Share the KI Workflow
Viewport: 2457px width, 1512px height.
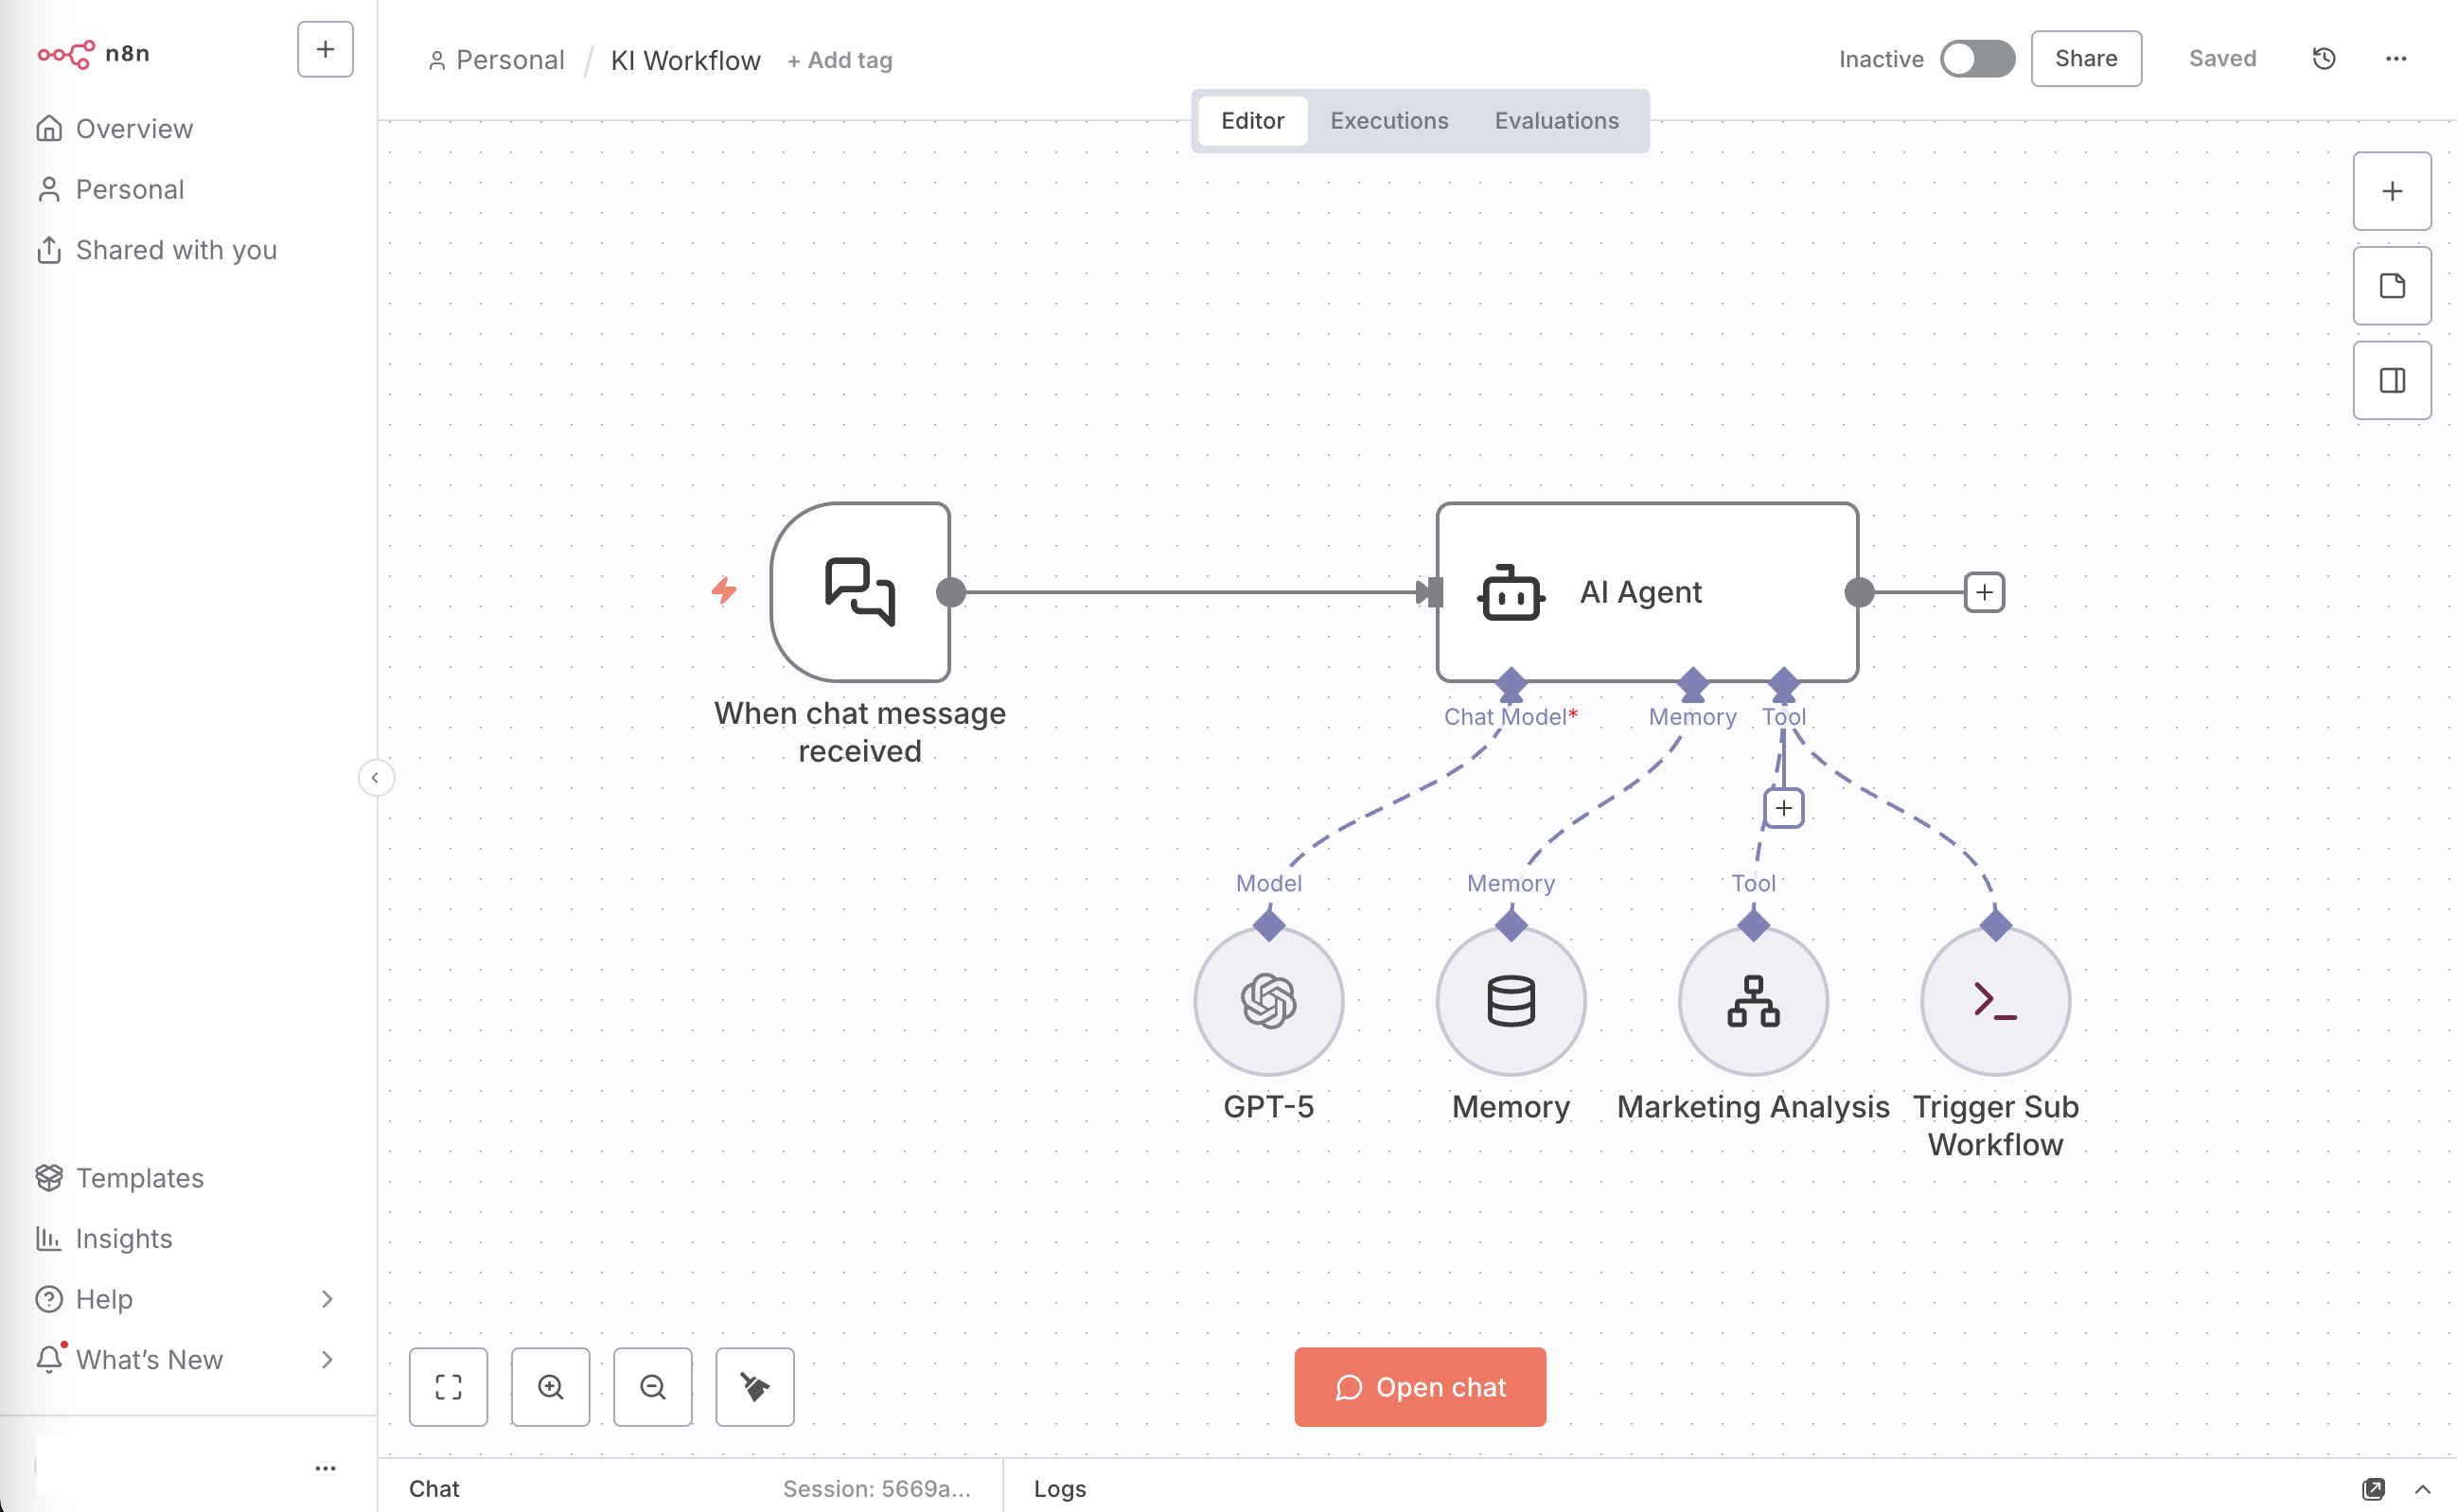2086,58
